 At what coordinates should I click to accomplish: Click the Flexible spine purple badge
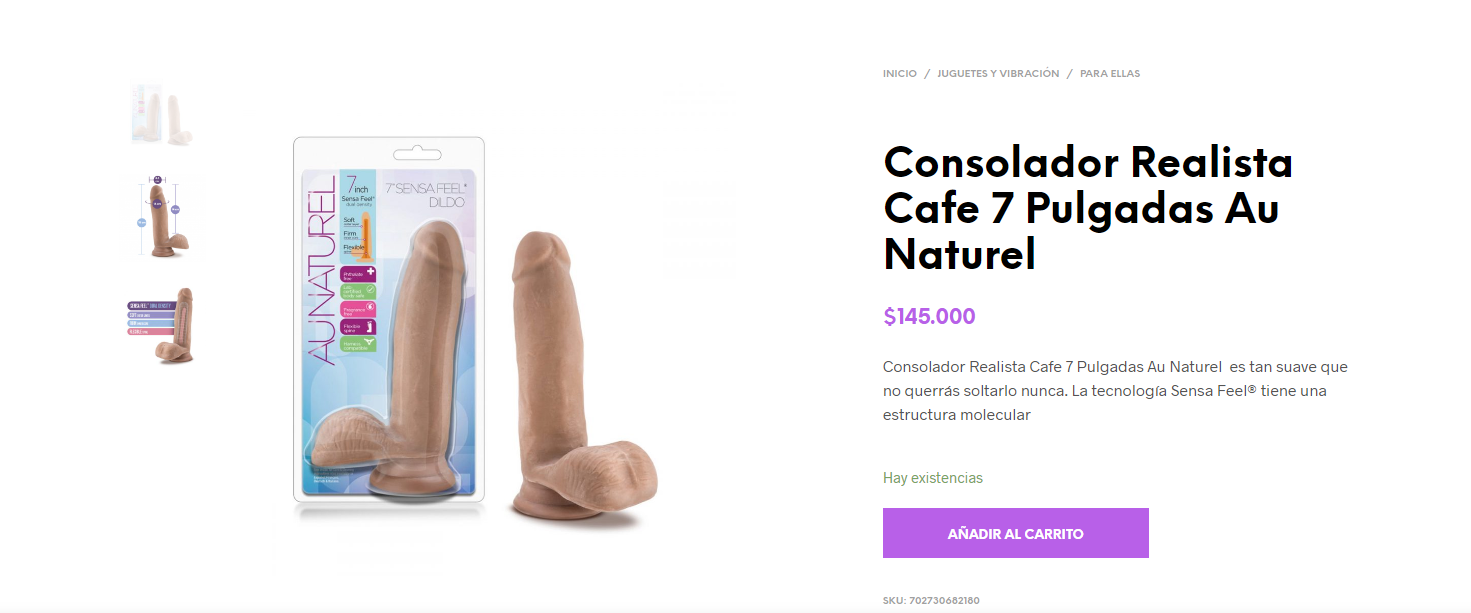coord(359,327)
